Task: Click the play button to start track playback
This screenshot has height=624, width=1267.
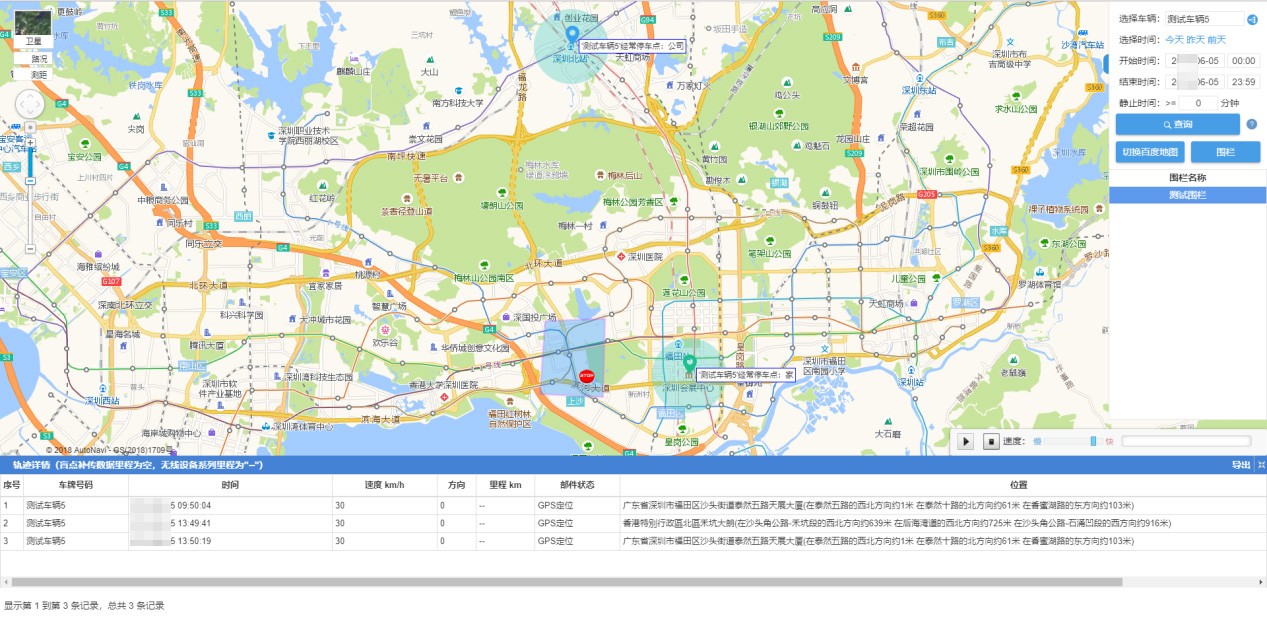Action: point(966,442)
